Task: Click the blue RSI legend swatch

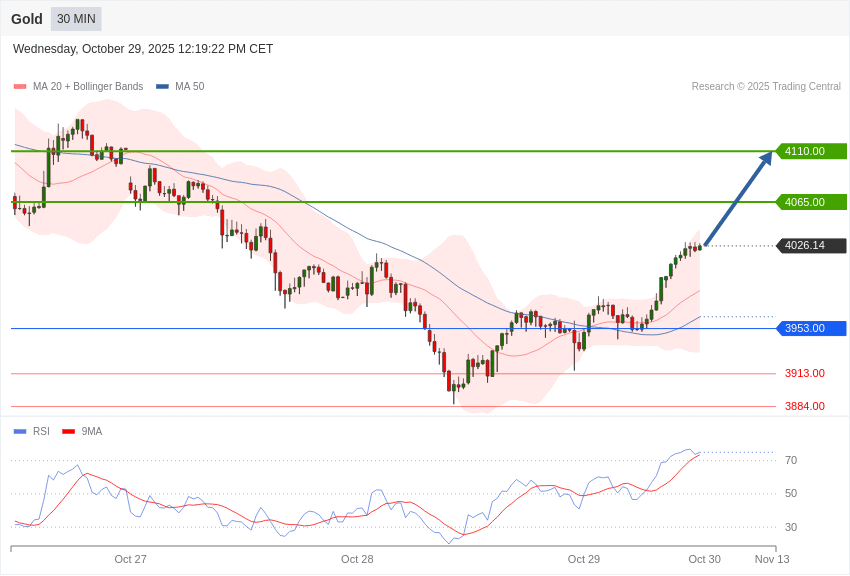Action: click(20, 432)
